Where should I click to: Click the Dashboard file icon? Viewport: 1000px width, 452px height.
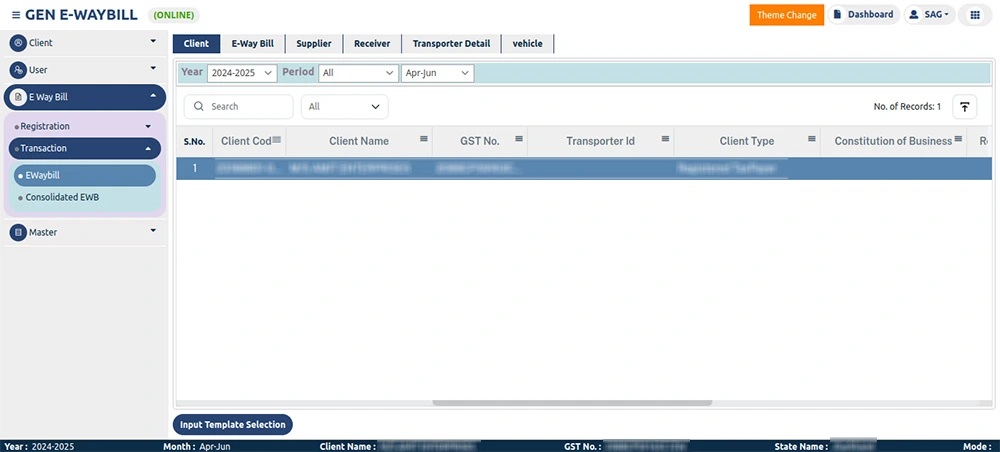[837, 15]
